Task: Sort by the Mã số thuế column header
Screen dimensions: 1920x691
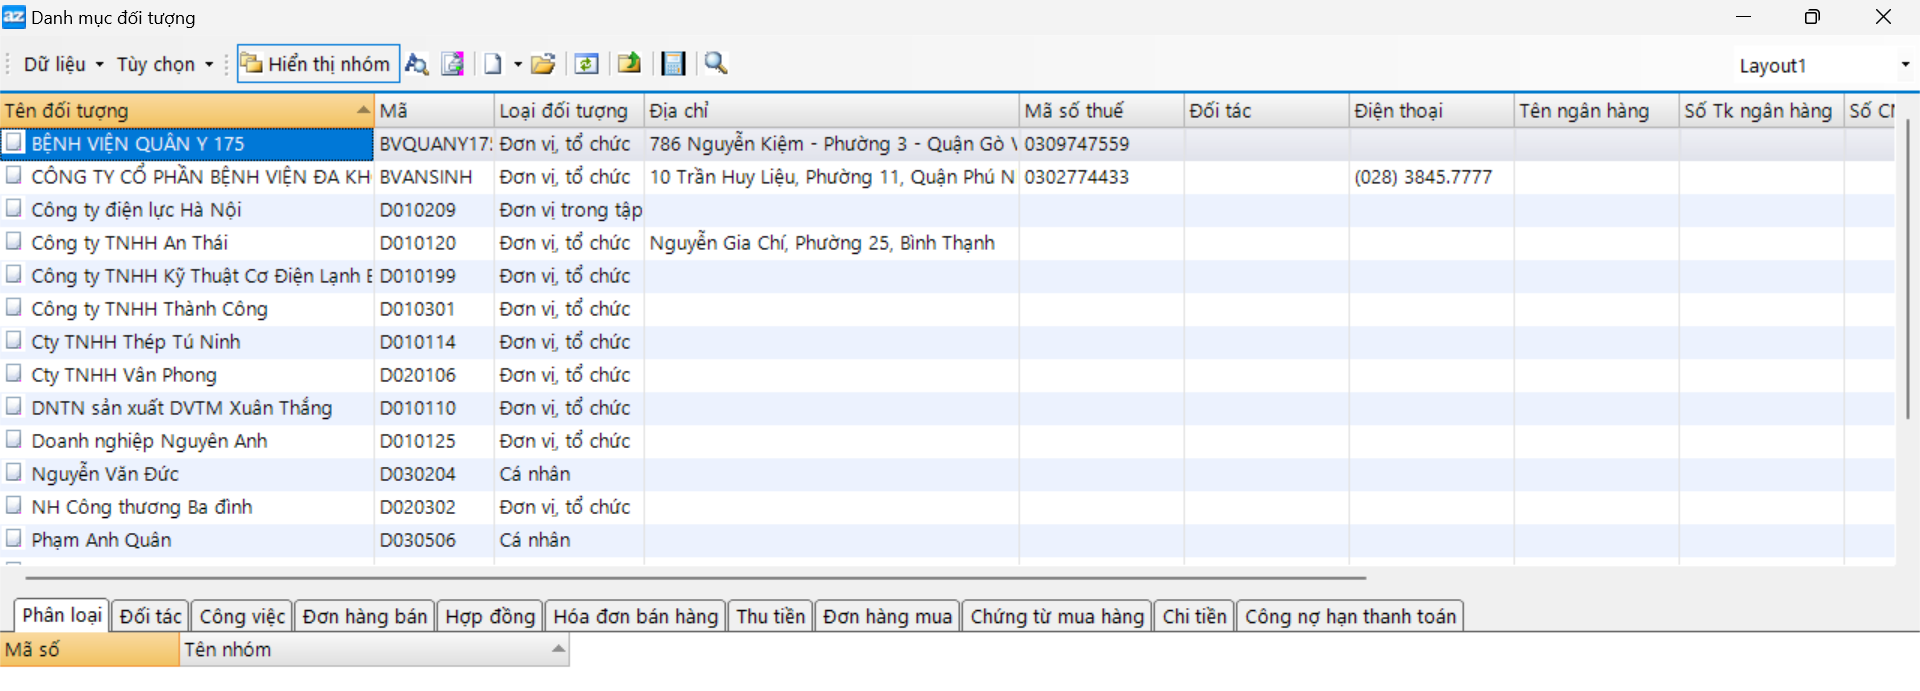Action: pyautogui.click(x=1100, y=110)
